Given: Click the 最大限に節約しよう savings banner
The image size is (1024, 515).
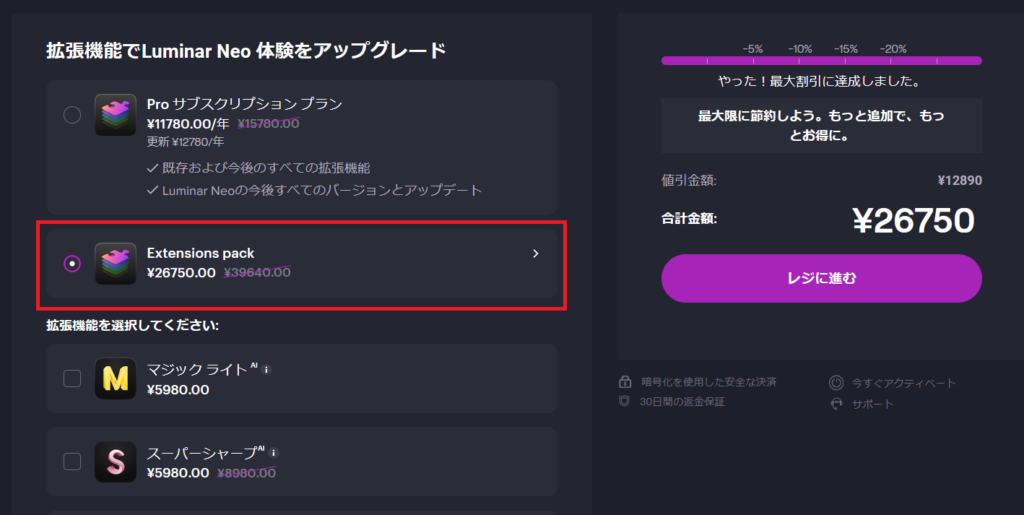Looking at the screenshot, I should click(x=822, y=125).
